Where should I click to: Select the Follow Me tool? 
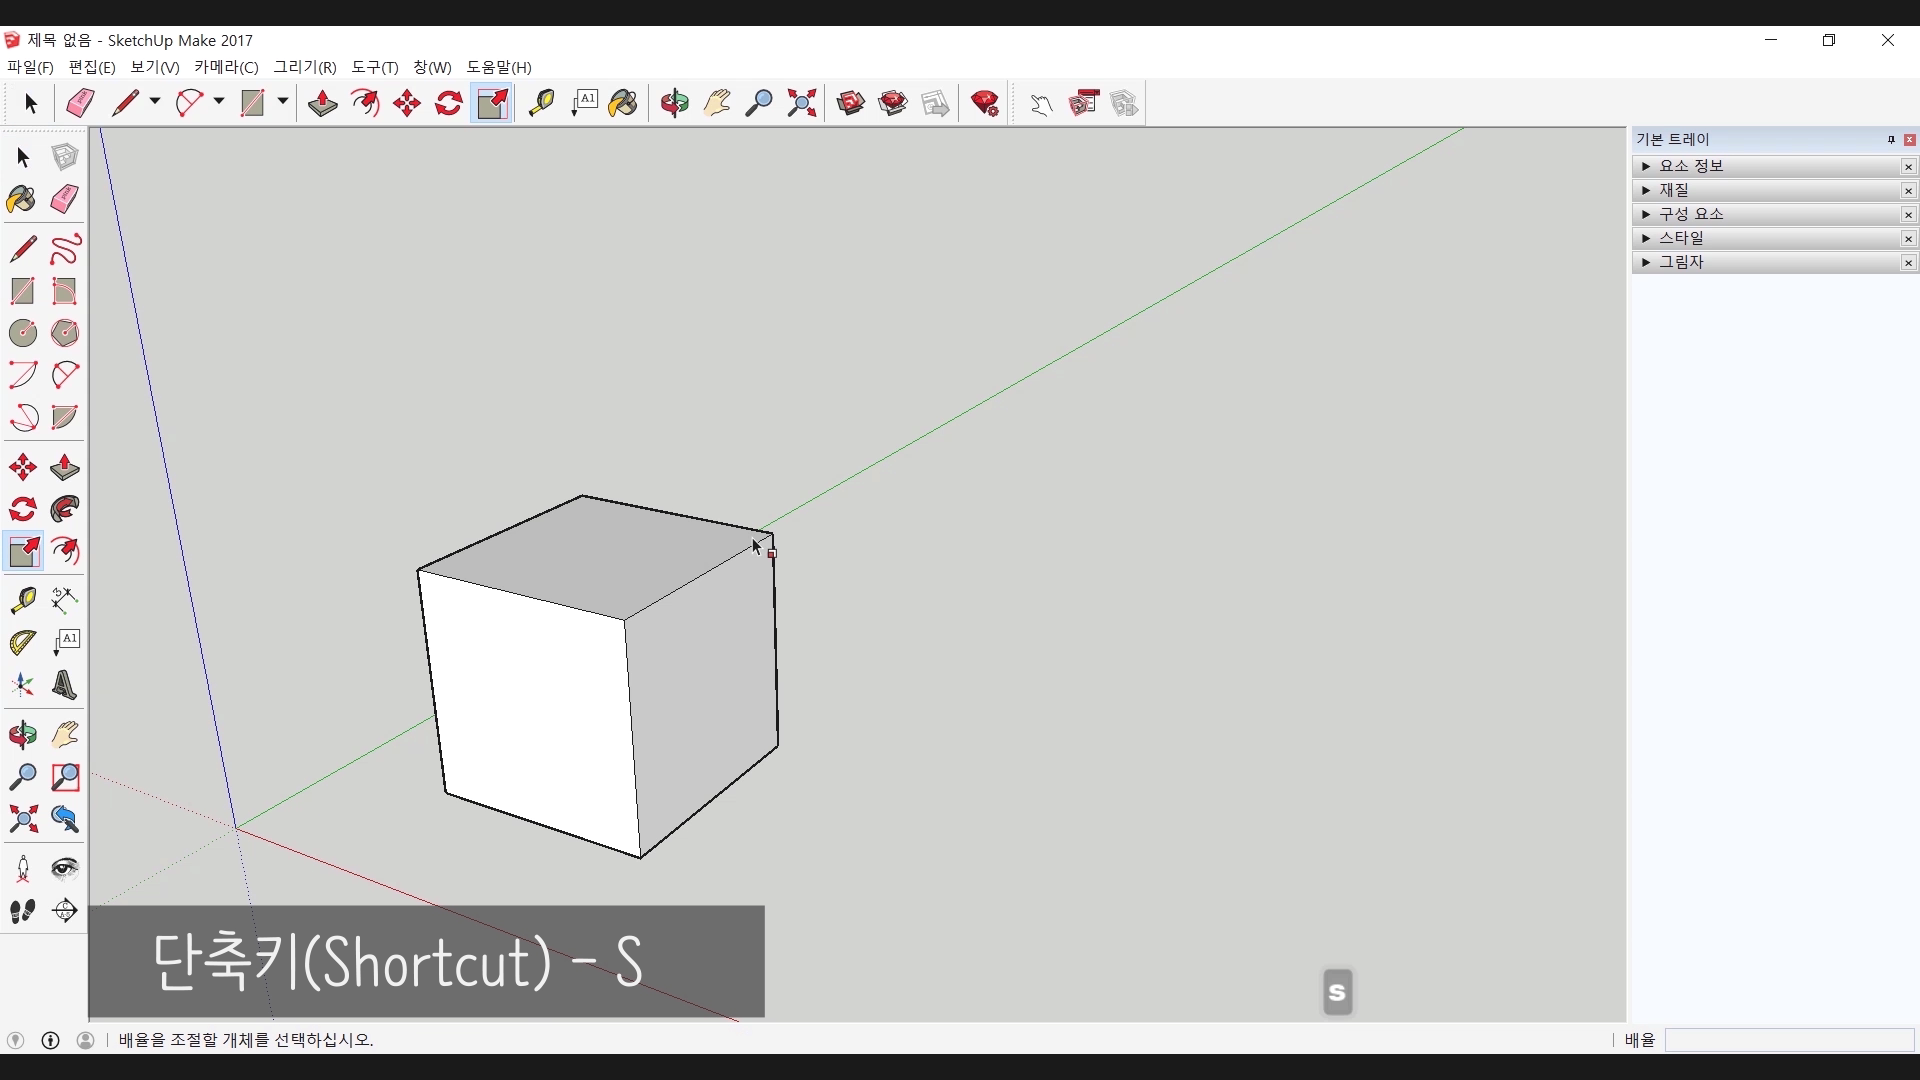tap(65, 510)
